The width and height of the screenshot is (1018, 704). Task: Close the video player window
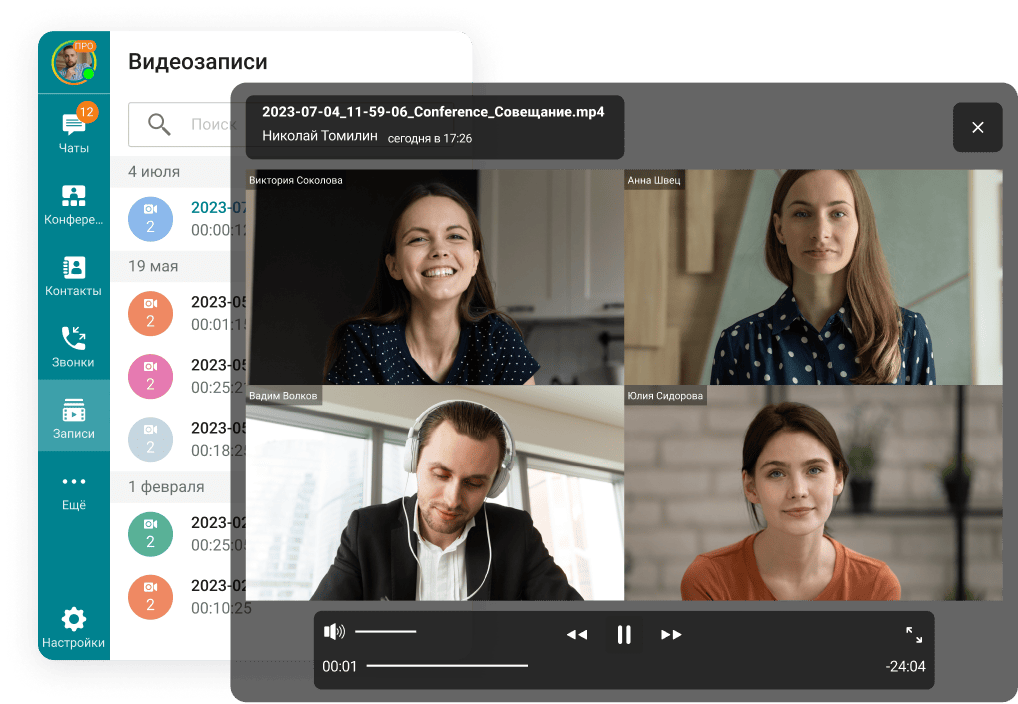[978, 127]
